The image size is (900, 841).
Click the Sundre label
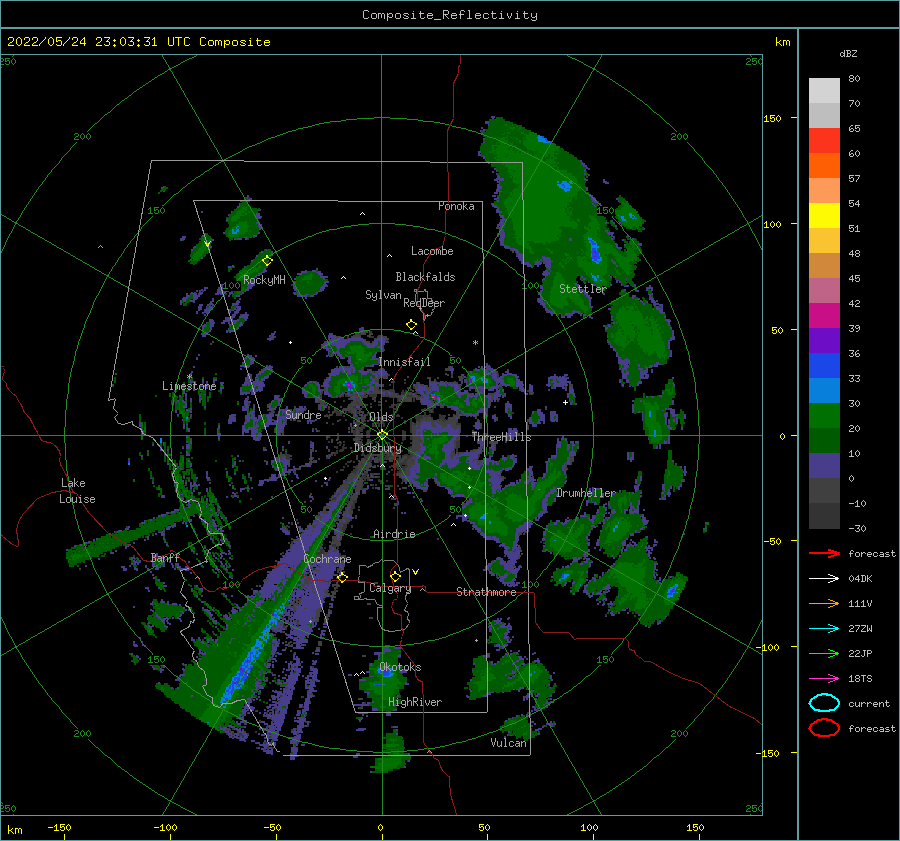click(x=303, y=415)
